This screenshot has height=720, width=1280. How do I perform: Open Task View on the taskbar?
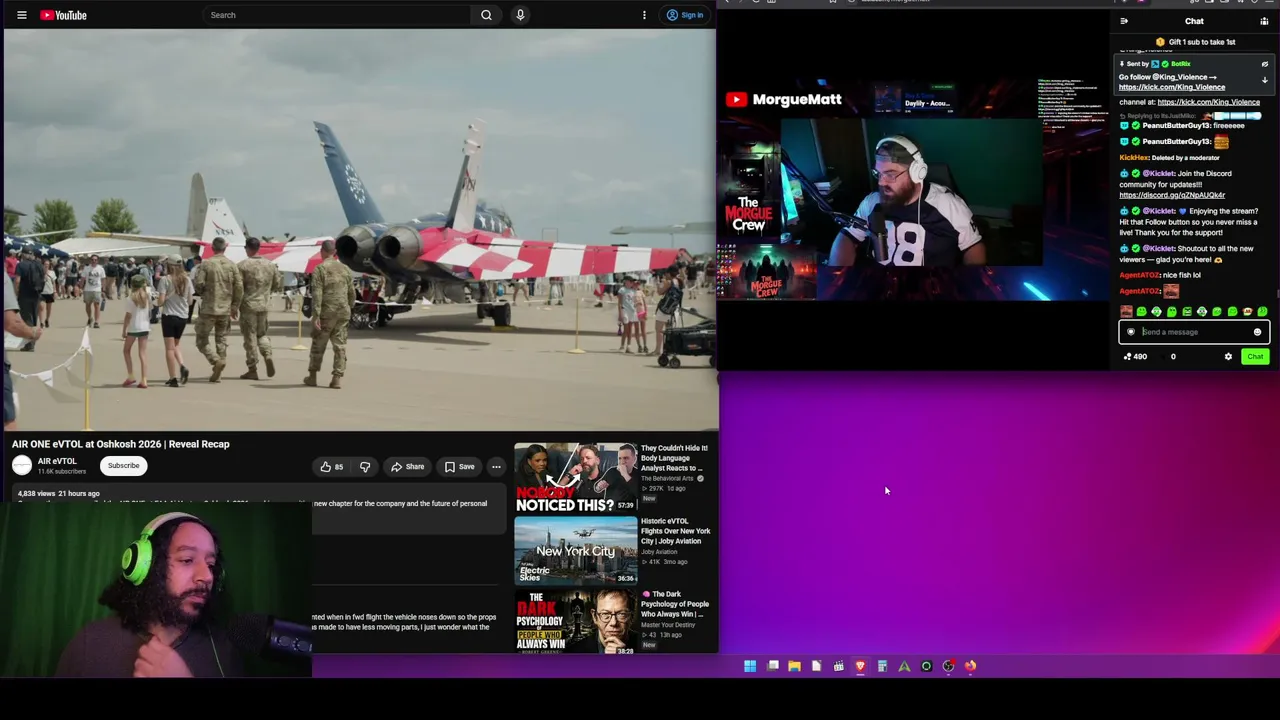click(772, 666)
